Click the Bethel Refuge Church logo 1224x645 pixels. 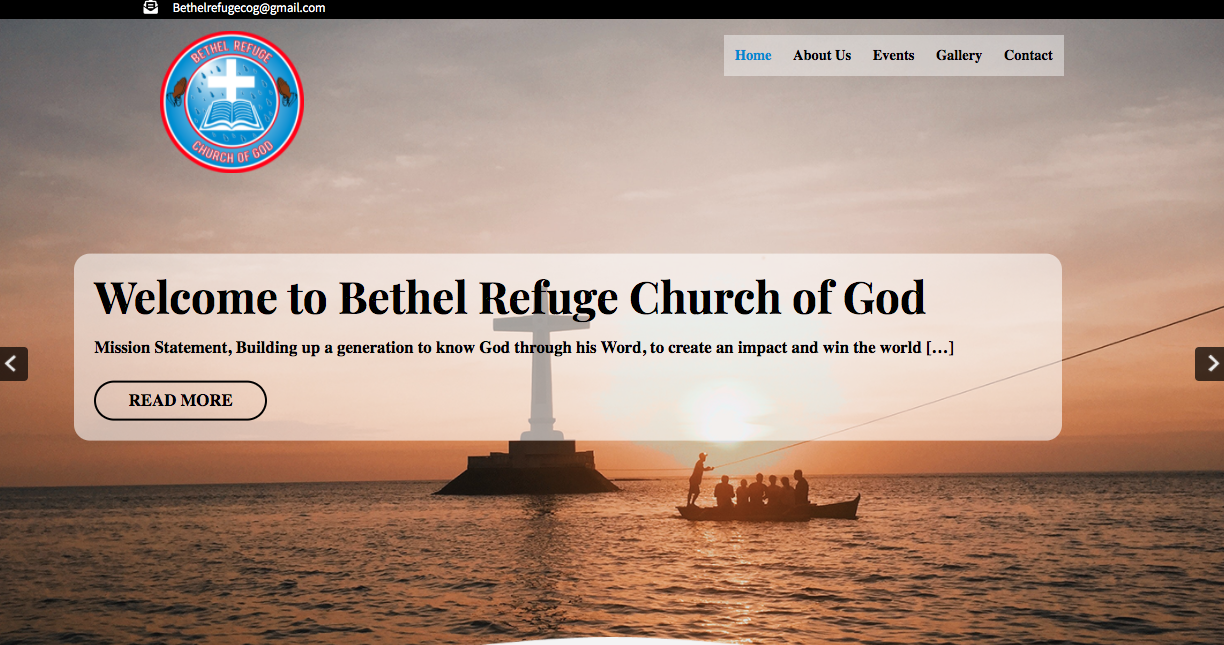tap(232, 102)
